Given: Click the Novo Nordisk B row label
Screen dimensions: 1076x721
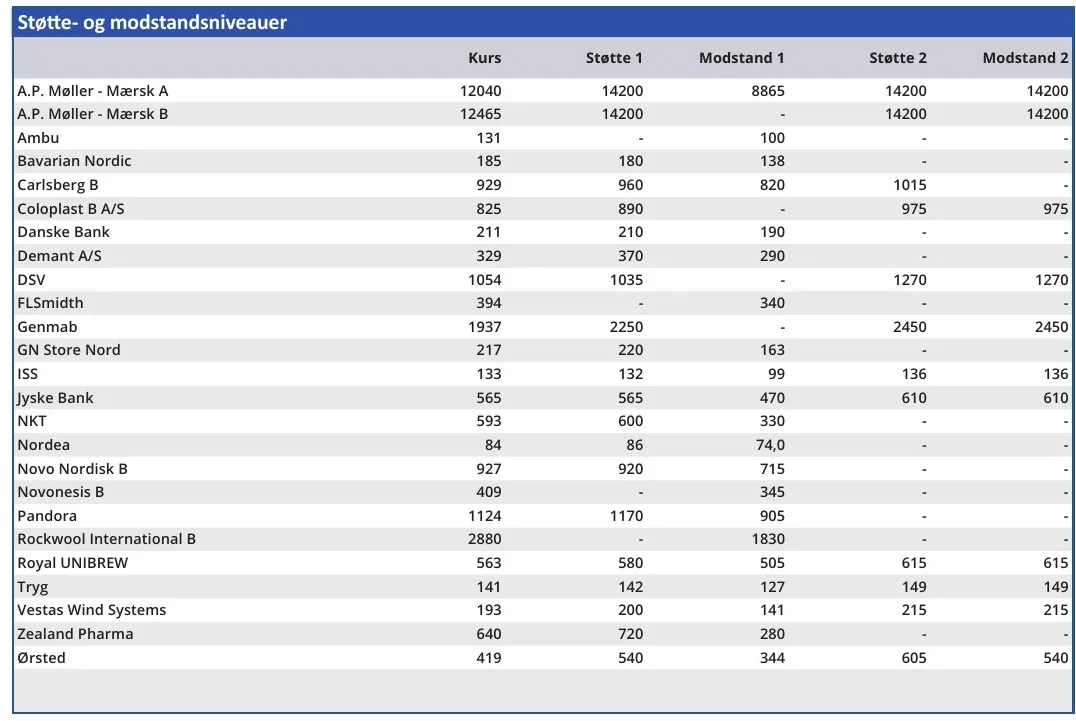Looking at the screenshot, I should click(72, 469).
